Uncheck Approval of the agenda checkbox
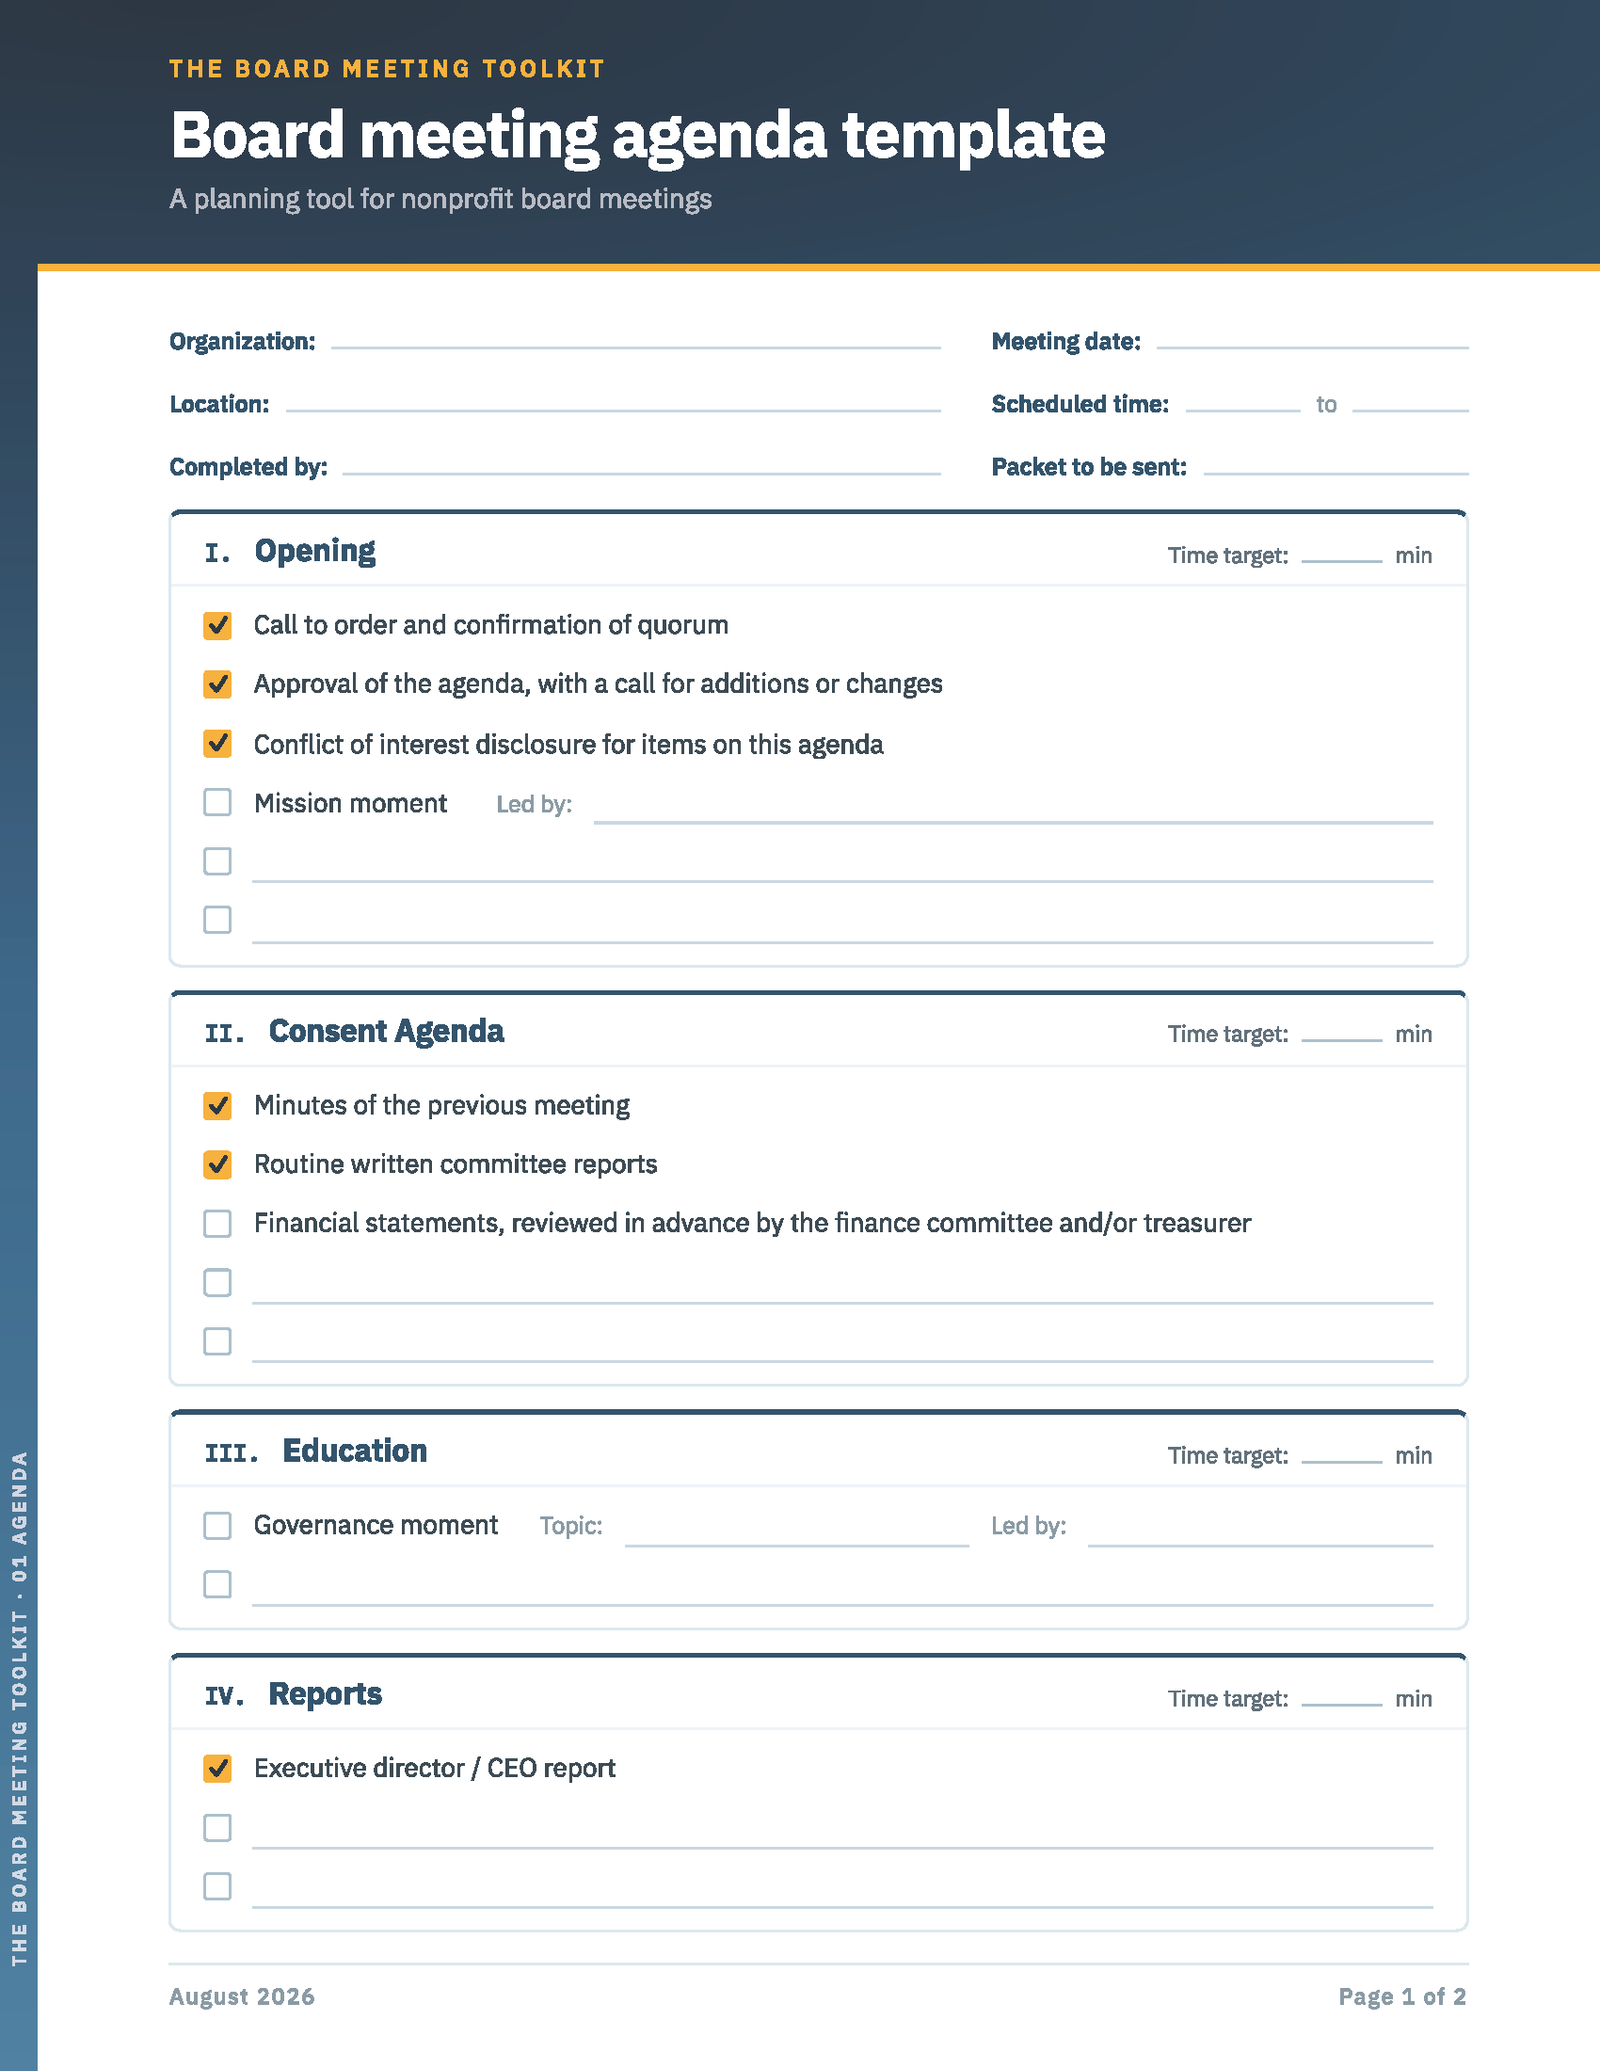Image resolution: width=1600 pixels, height=2071 pixels. [217, 685]
